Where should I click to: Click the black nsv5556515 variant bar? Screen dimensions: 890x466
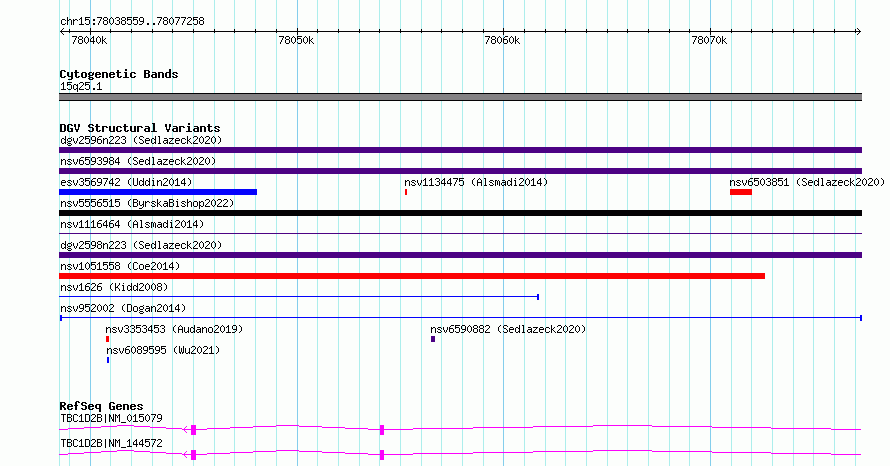click(x=460, y=213)
